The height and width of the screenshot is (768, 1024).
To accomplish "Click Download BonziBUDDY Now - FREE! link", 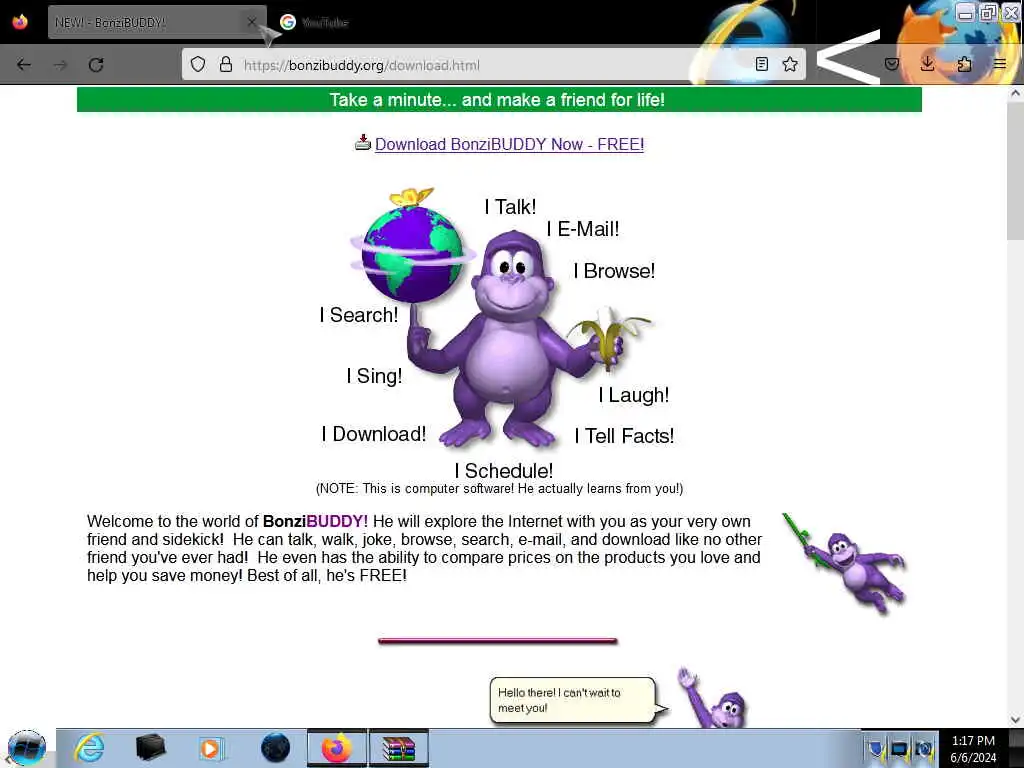I will [509, 144].
